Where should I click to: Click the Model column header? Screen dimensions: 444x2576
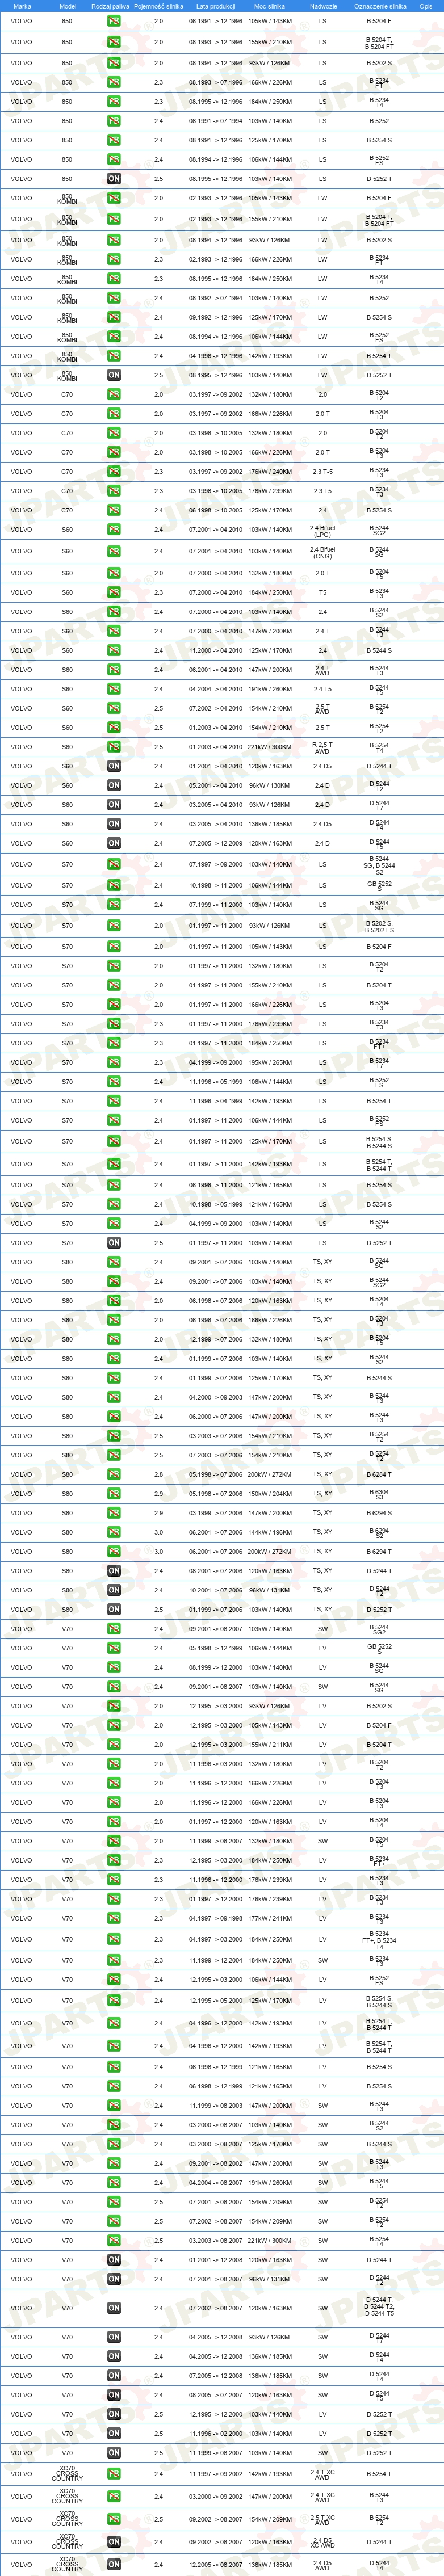(x=68, y=6)
